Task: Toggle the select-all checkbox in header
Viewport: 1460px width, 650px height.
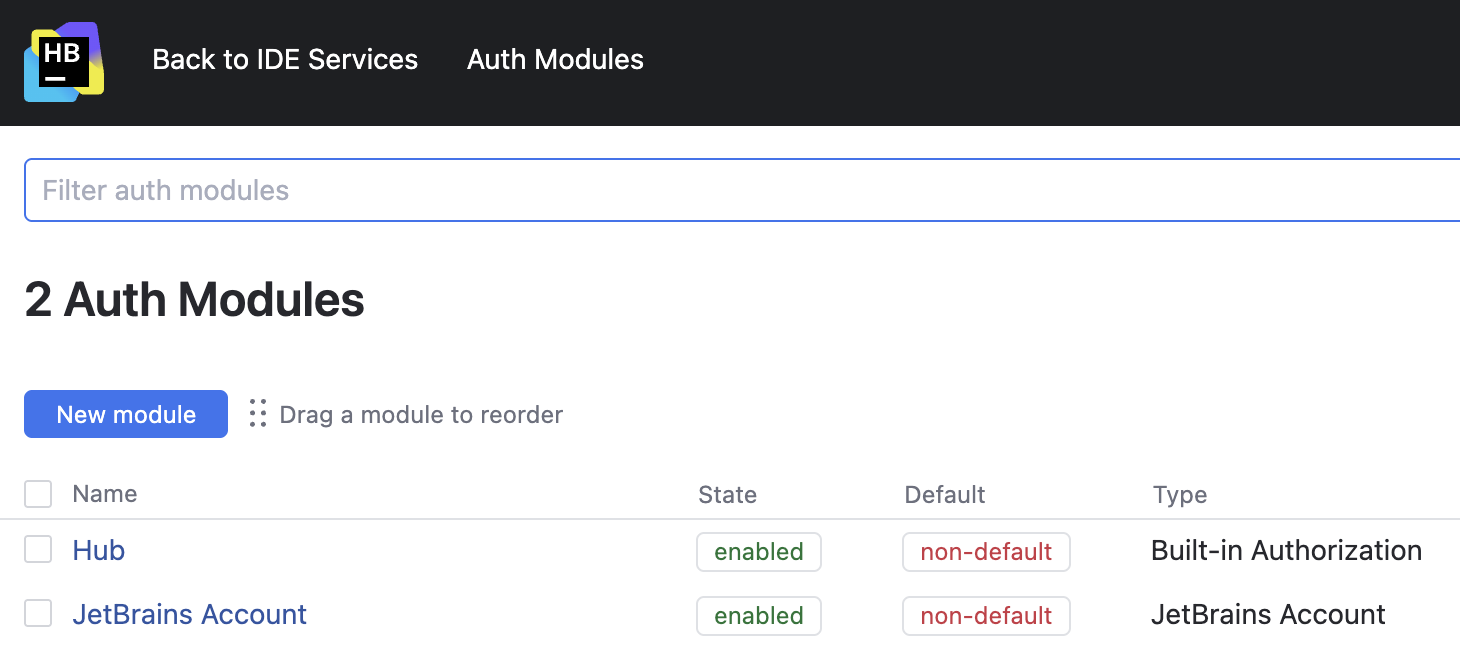Action: coord(38,494)
